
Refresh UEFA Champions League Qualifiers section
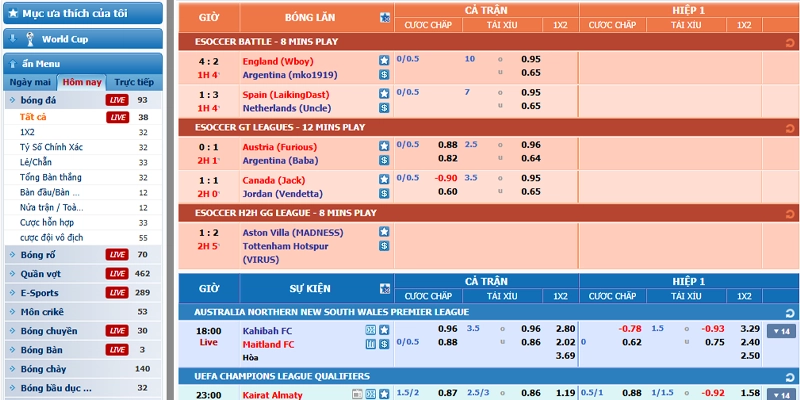point(790,377)
